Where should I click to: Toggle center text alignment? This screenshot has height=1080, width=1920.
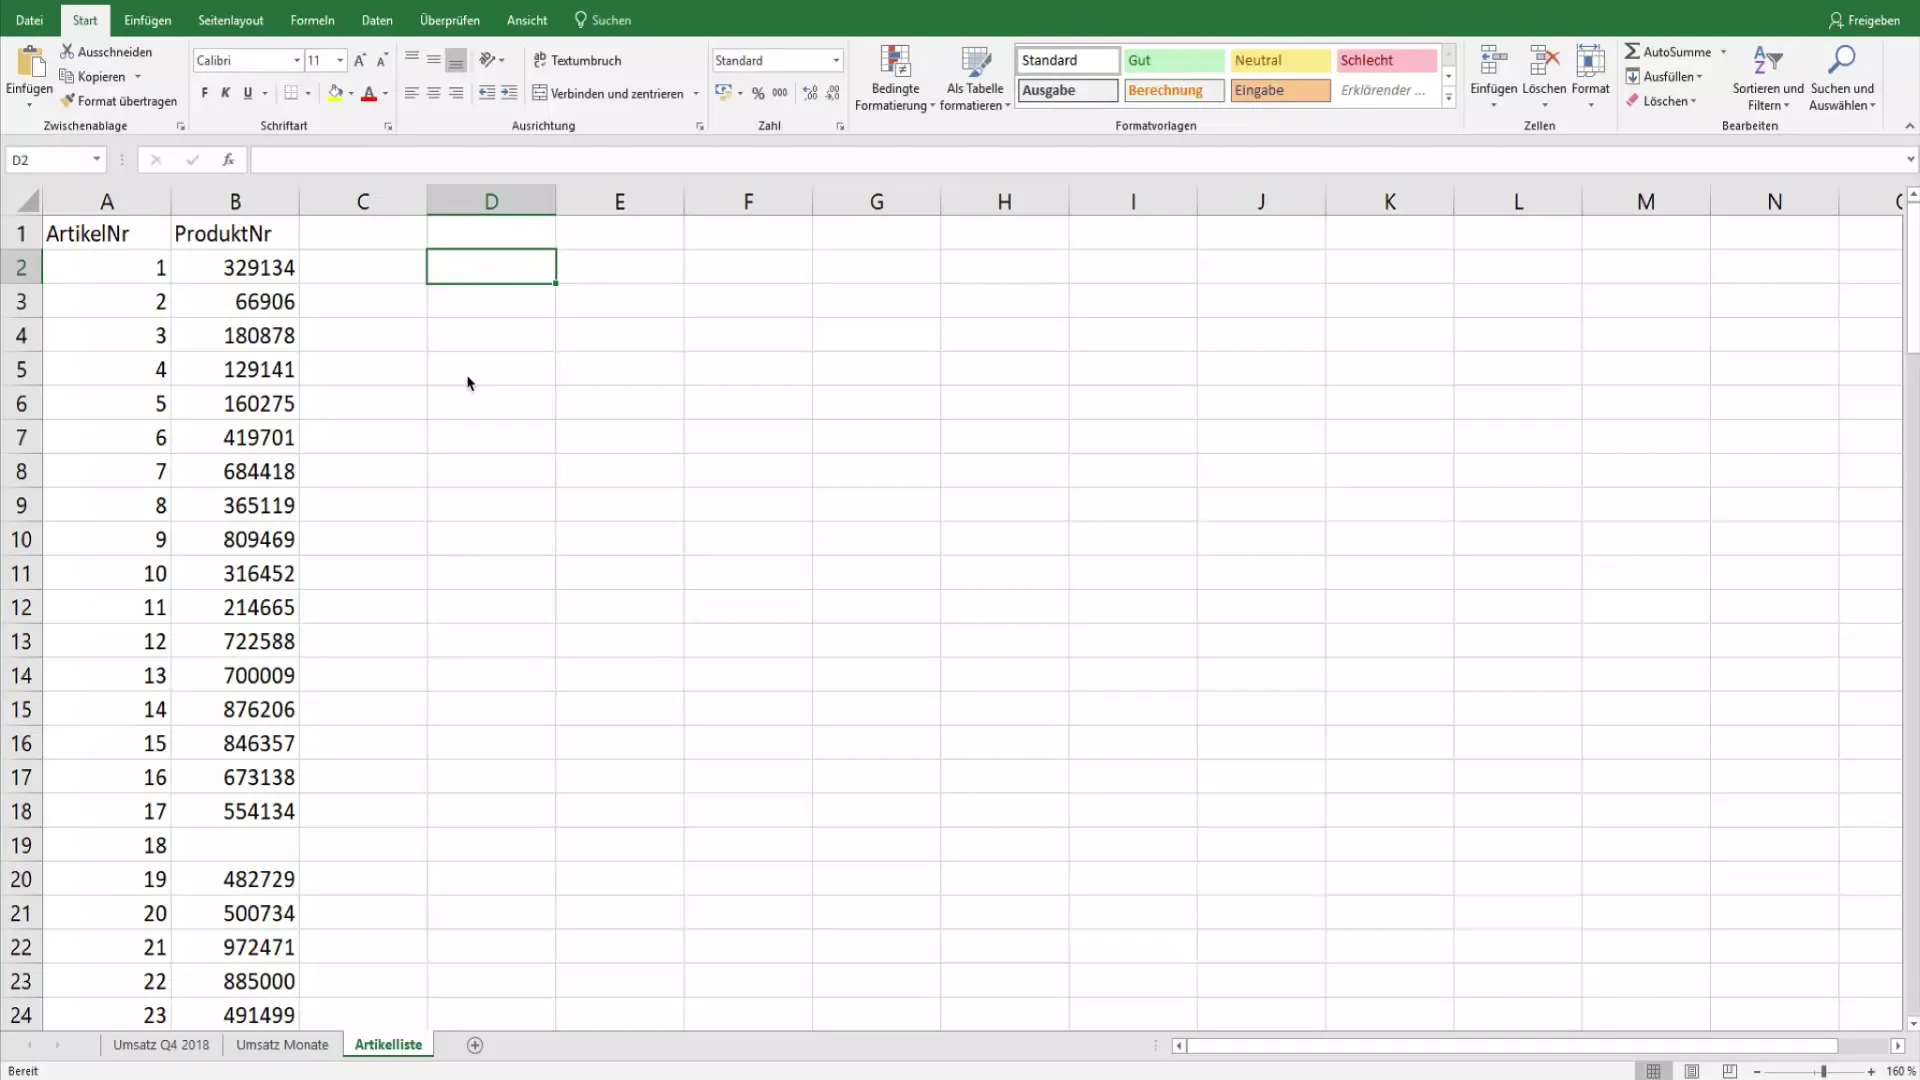click(434, 93)
